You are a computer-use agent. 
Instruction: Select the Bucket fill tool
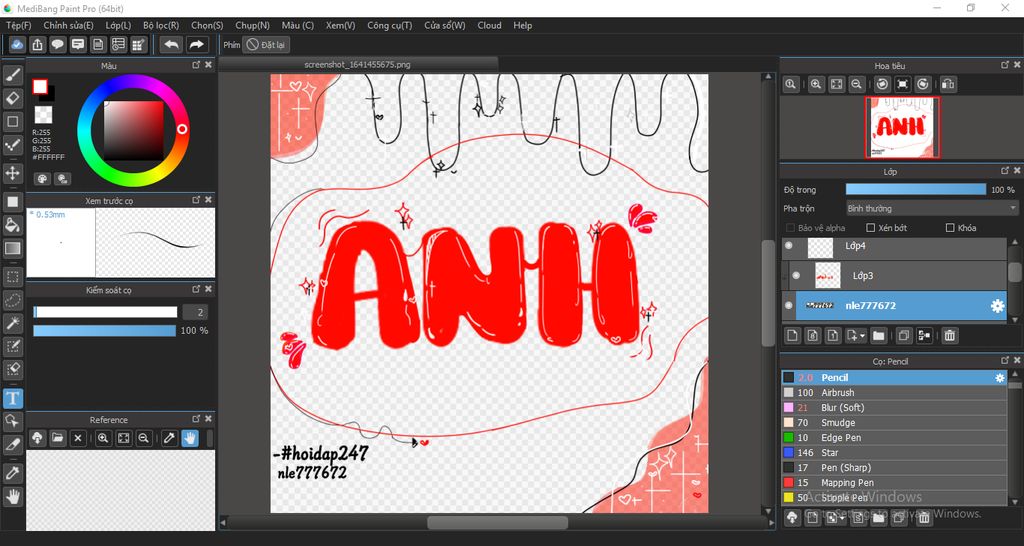point(12,225)
